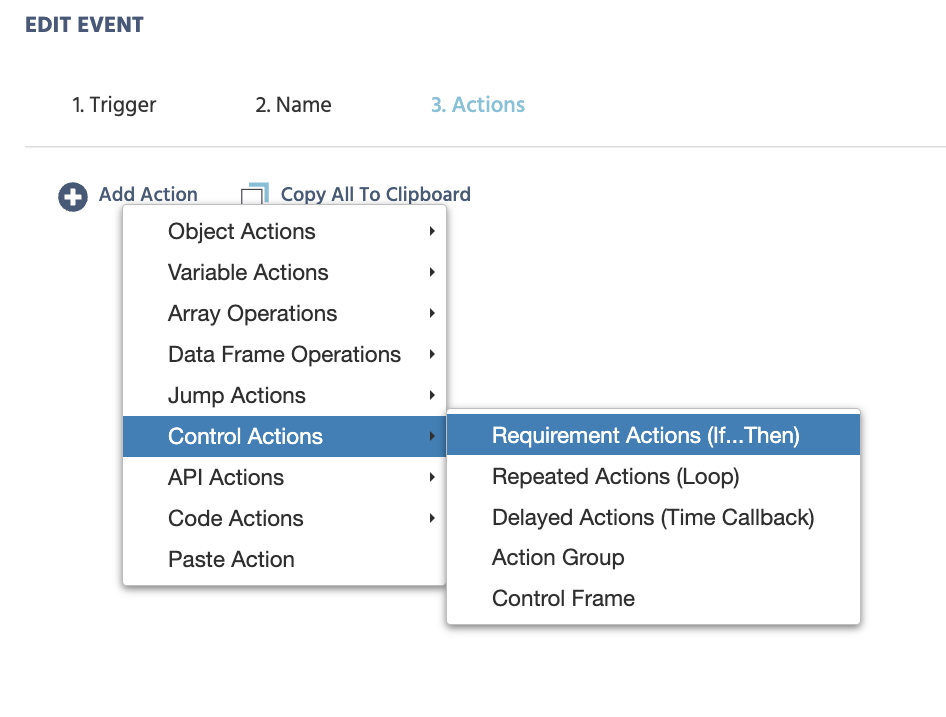Select the Control Actions menu item

click(x=284, y=436)
